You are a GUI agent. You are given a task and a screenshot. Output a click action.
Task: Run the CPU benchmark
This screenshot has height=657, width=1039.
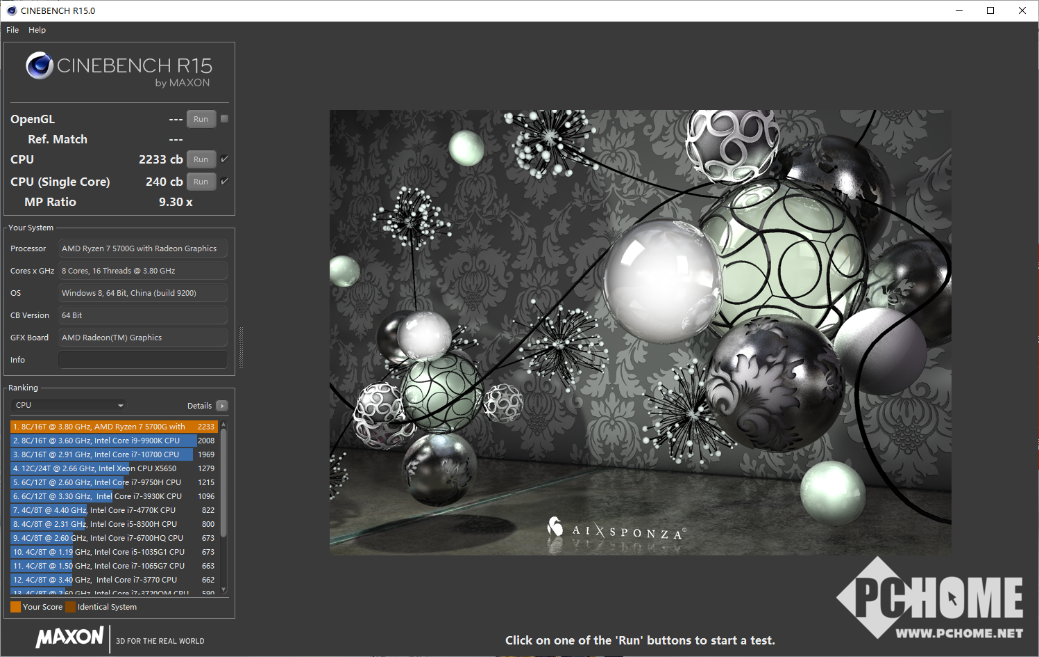coord(201,160)
